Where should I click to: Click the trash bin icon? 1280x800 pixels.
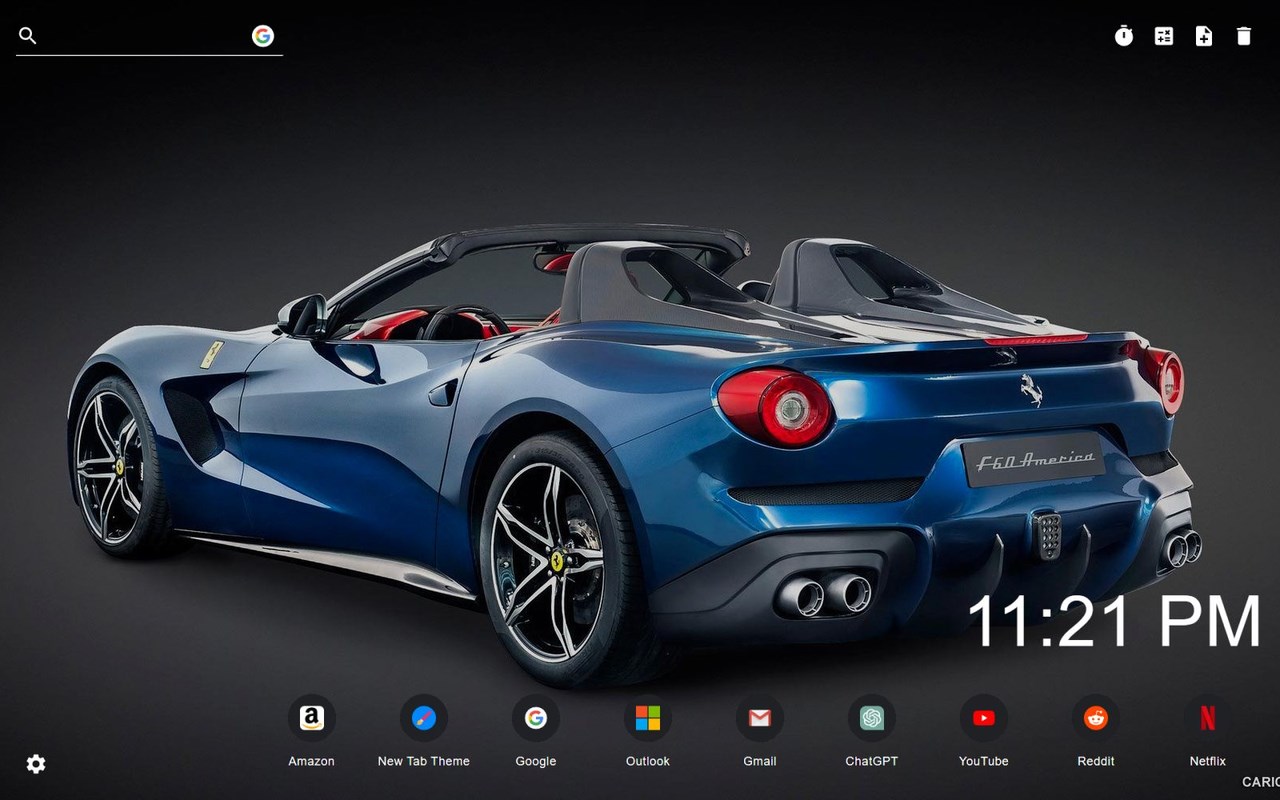pyautogui.click(x=1244, y=36)
